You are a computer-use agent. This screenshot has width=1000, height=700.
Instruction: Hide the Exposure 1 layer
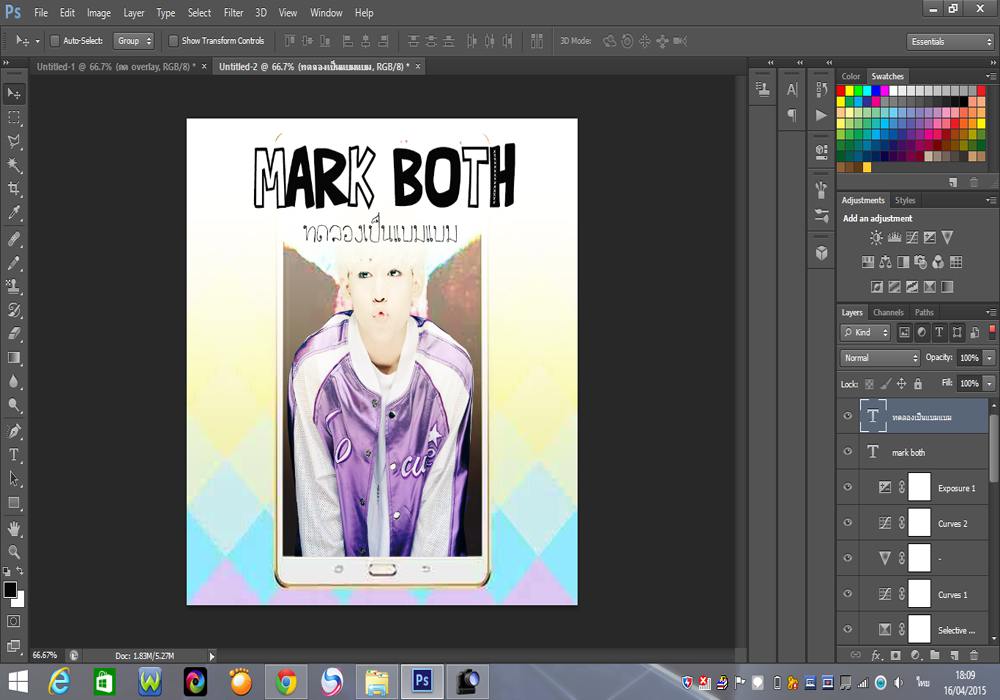(x=848, y=488)
